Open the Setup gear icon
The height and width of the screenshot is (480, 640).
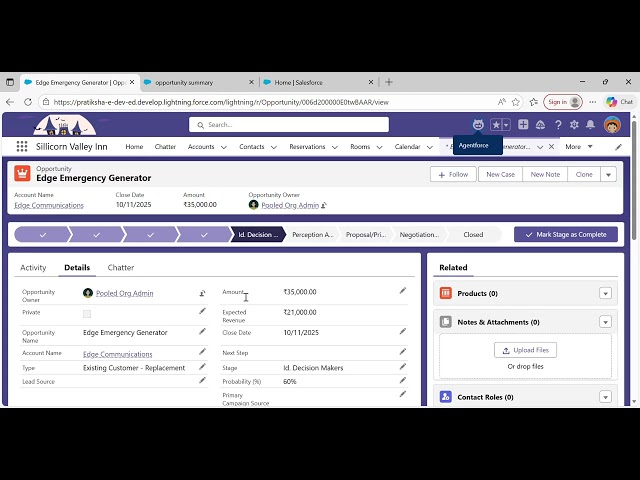[x=574, y=125]
